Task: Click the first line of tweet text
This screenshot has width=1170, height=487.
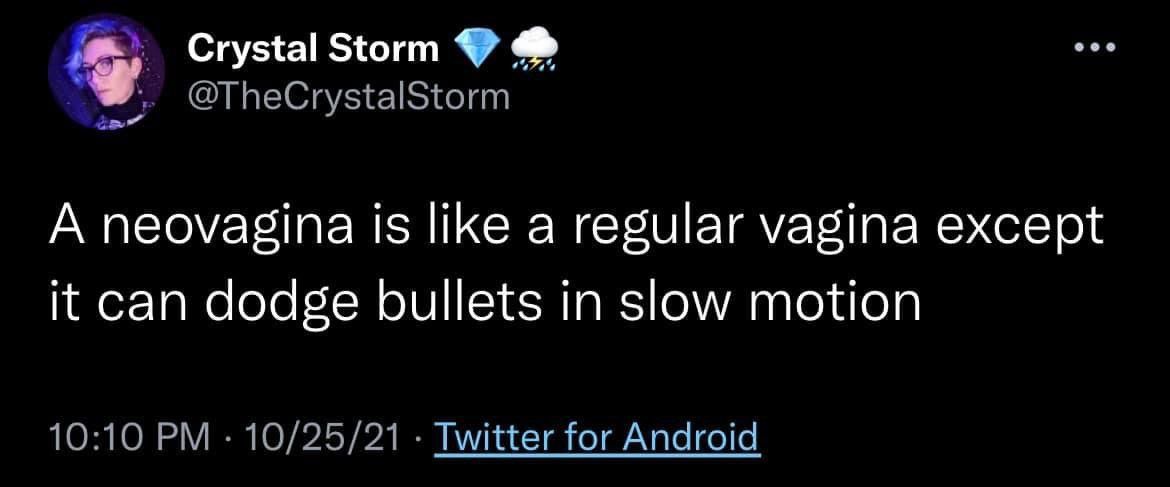Action: pyautogui.click(x=576, y=244)
